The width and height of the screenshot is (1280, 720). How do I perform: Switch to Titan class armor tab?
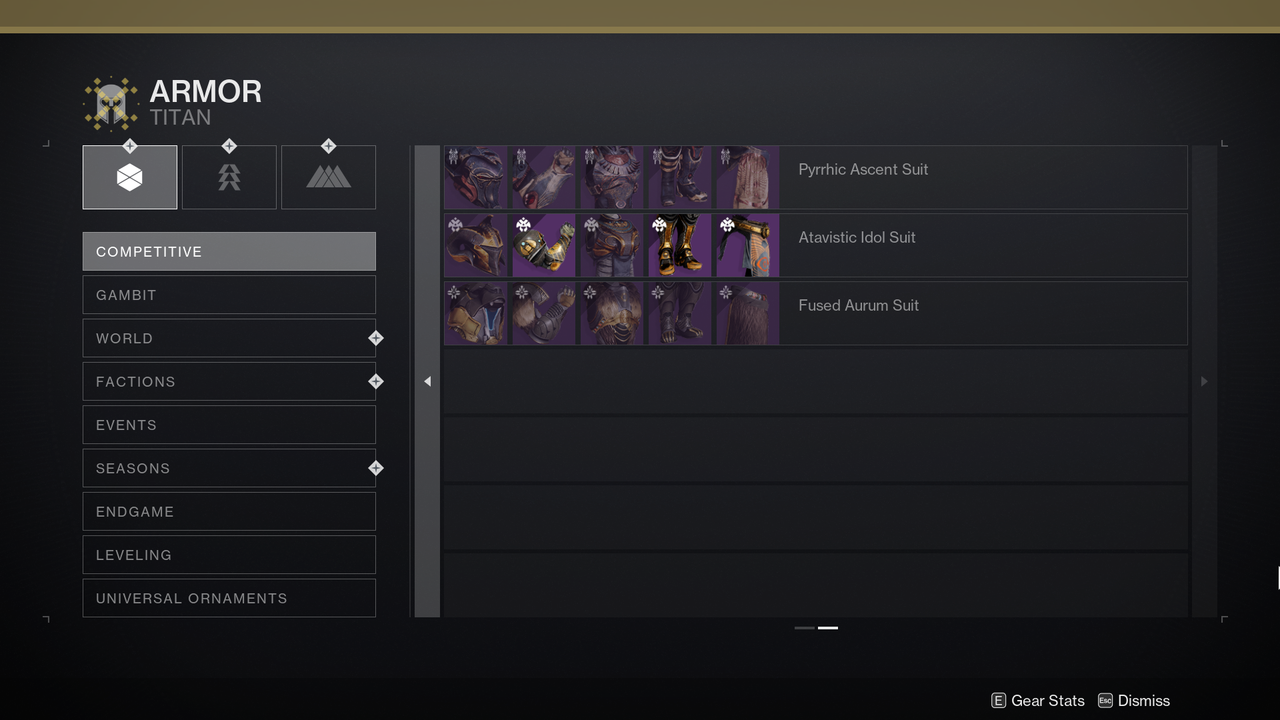pos(130,177)
